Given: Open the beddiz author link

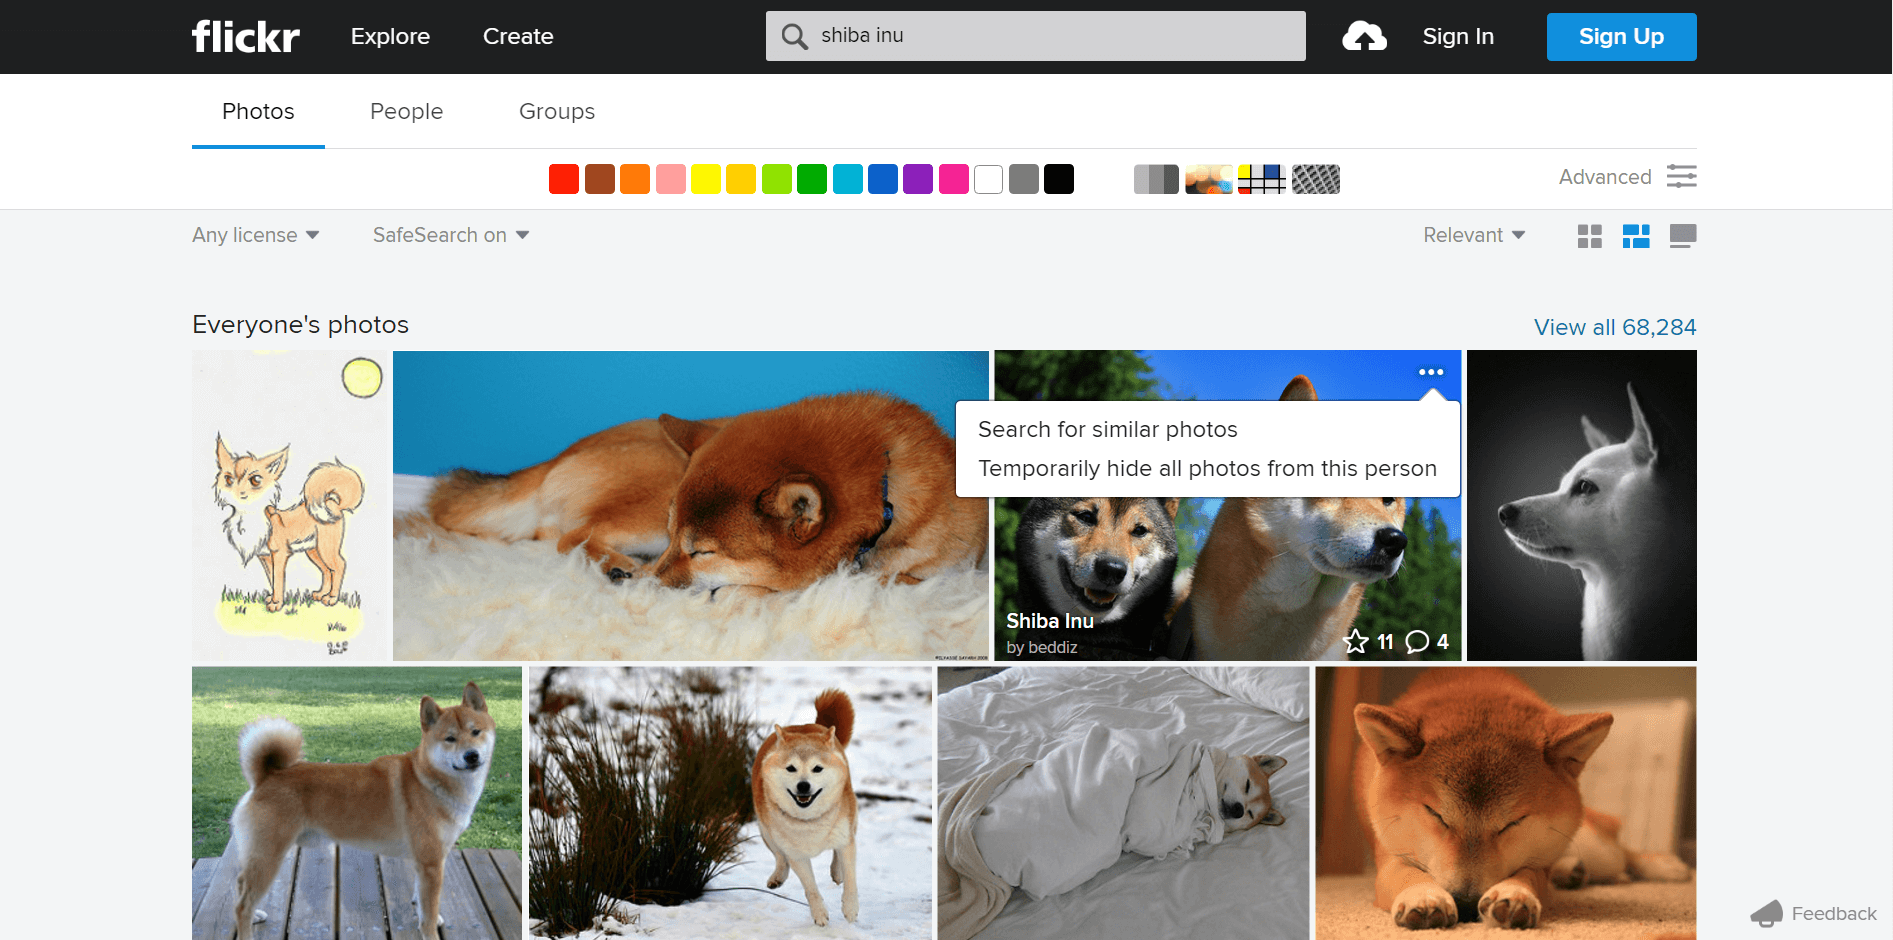Looking at the screenshot, I should coord(1052,647).
